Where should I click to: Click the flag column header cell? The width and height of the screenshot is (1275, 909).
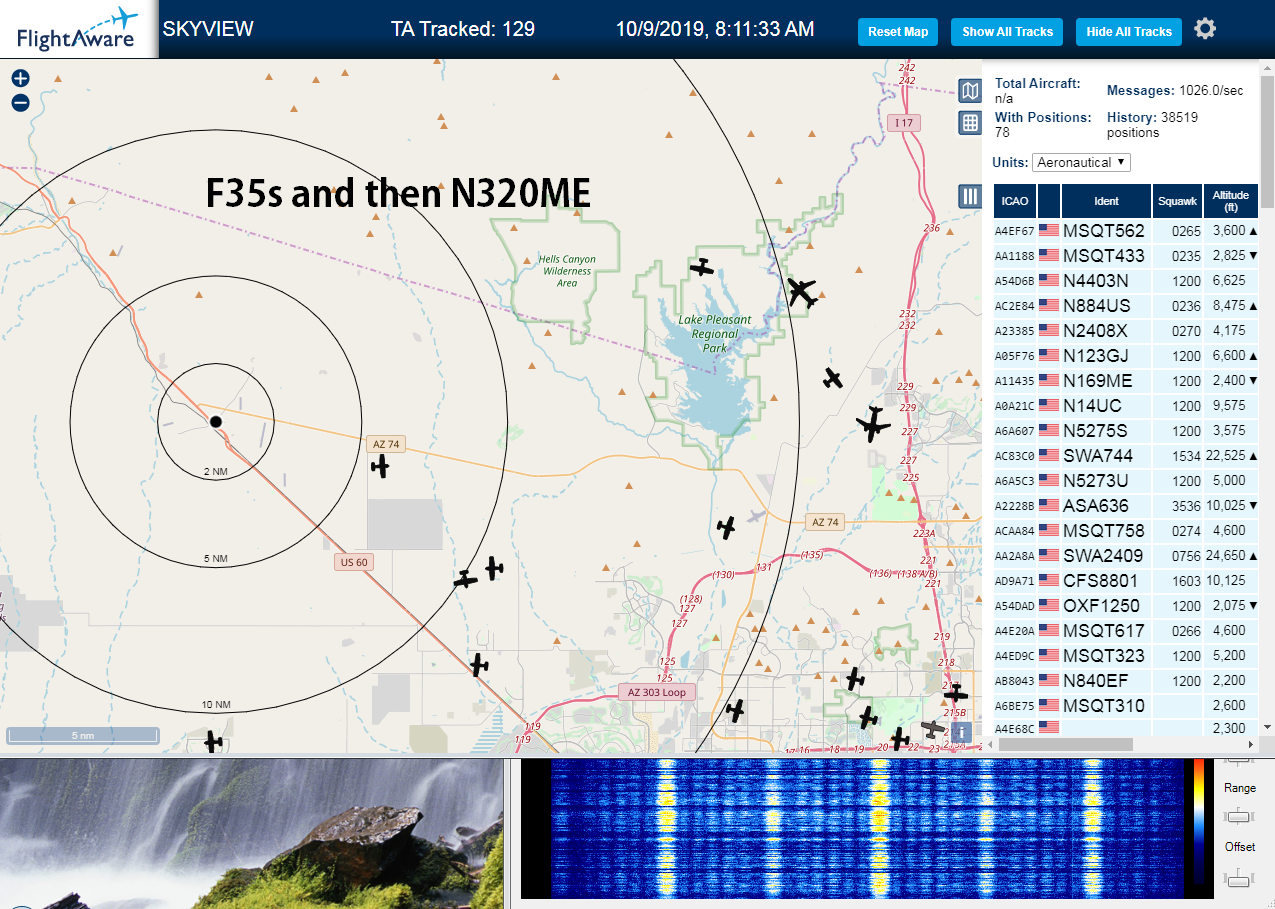click(x=1049, y=201)
